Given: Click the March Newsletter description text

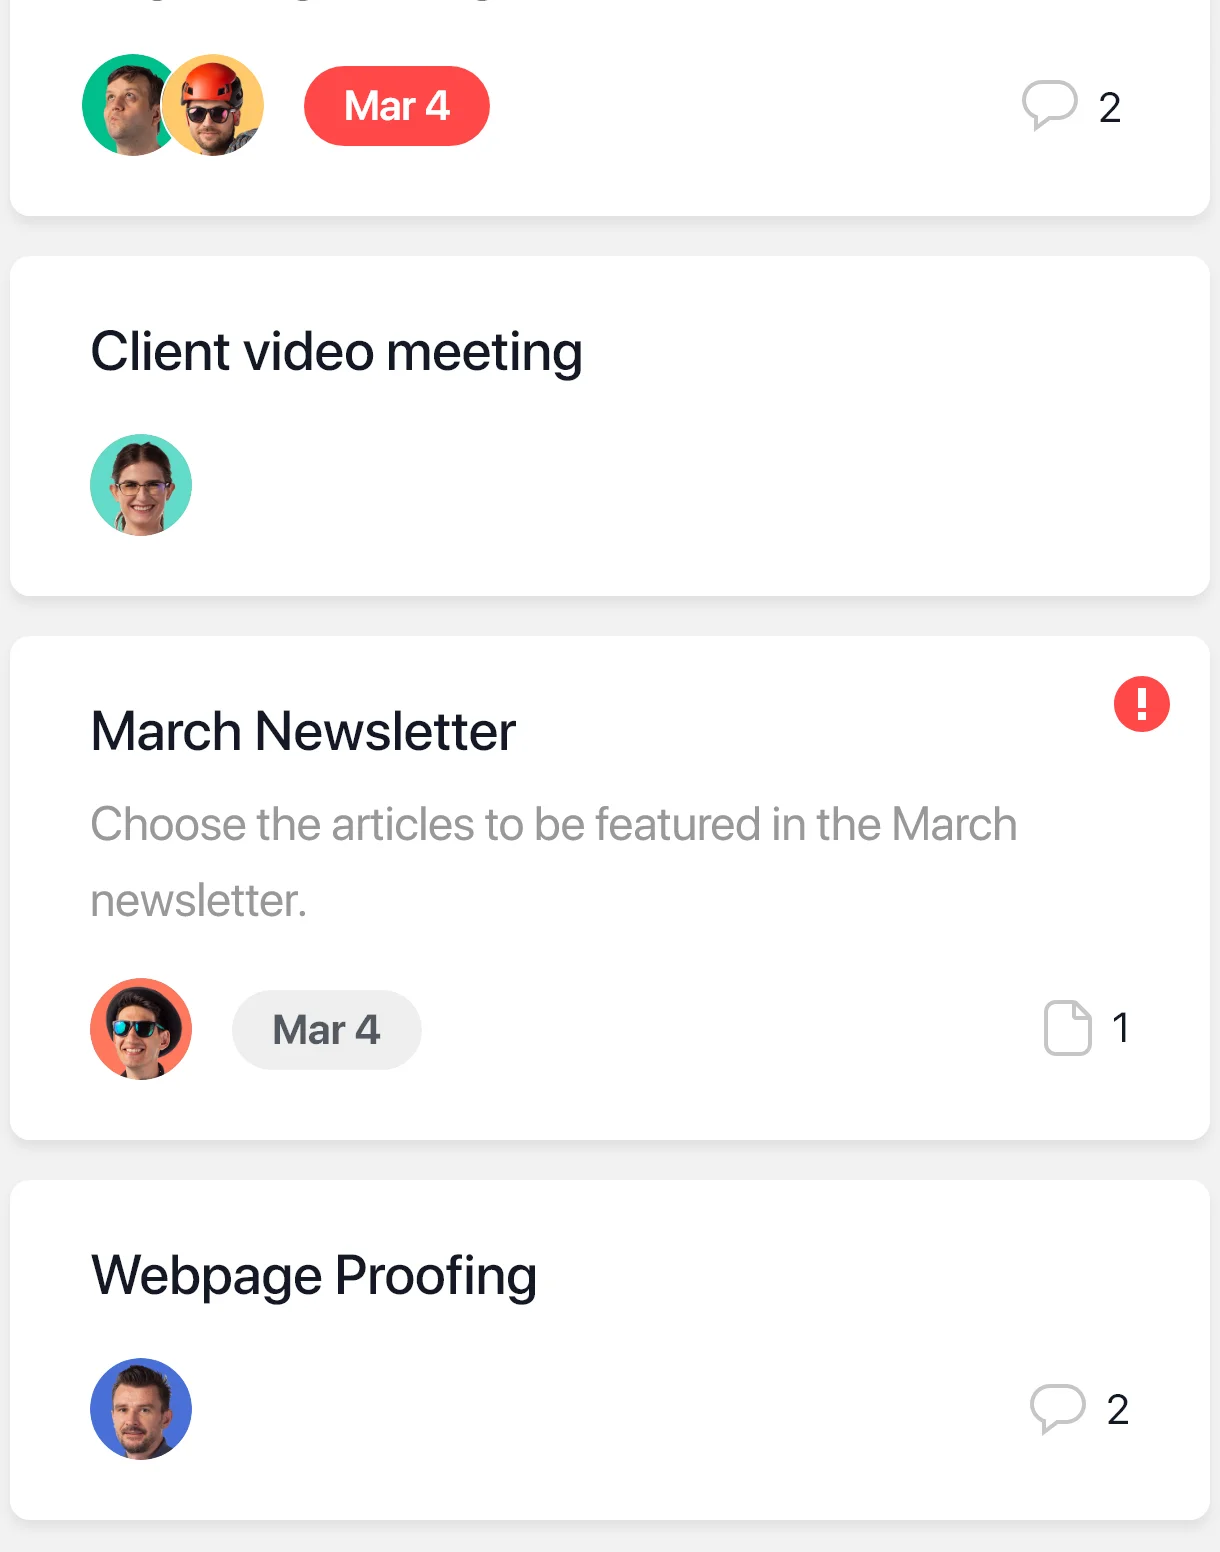Looking at the screenshot, I should [554, 862].
